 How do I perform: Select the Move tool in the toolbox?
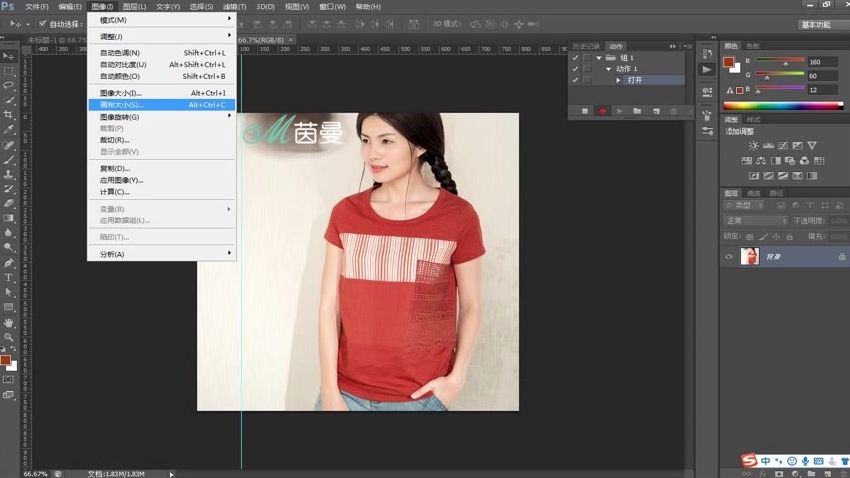pyautogui.click(x=8, y=55)
